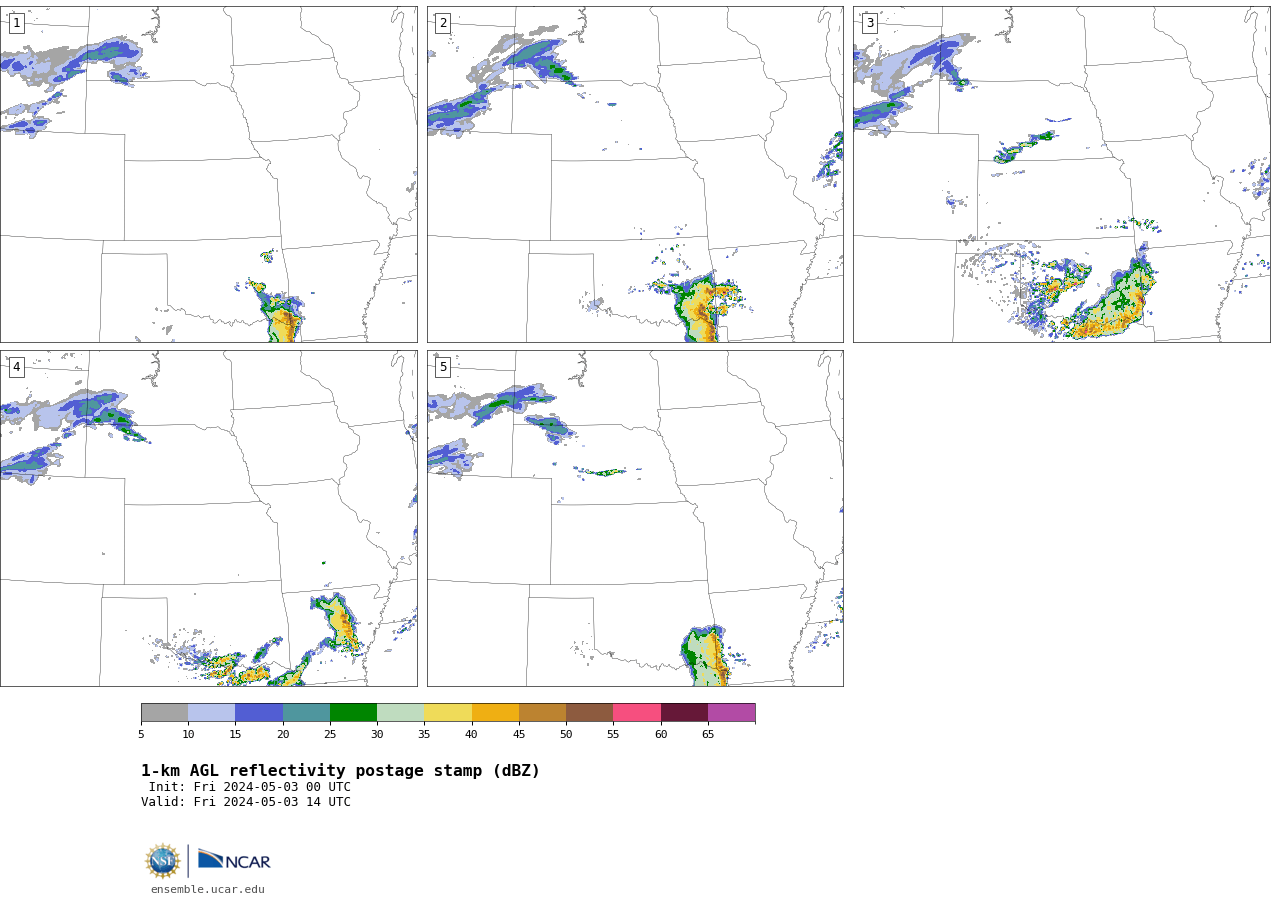Screen dimensions: 1280x901
Task: Click the purple 65+ dBZ swatch
Action: [x=732, y=713]
